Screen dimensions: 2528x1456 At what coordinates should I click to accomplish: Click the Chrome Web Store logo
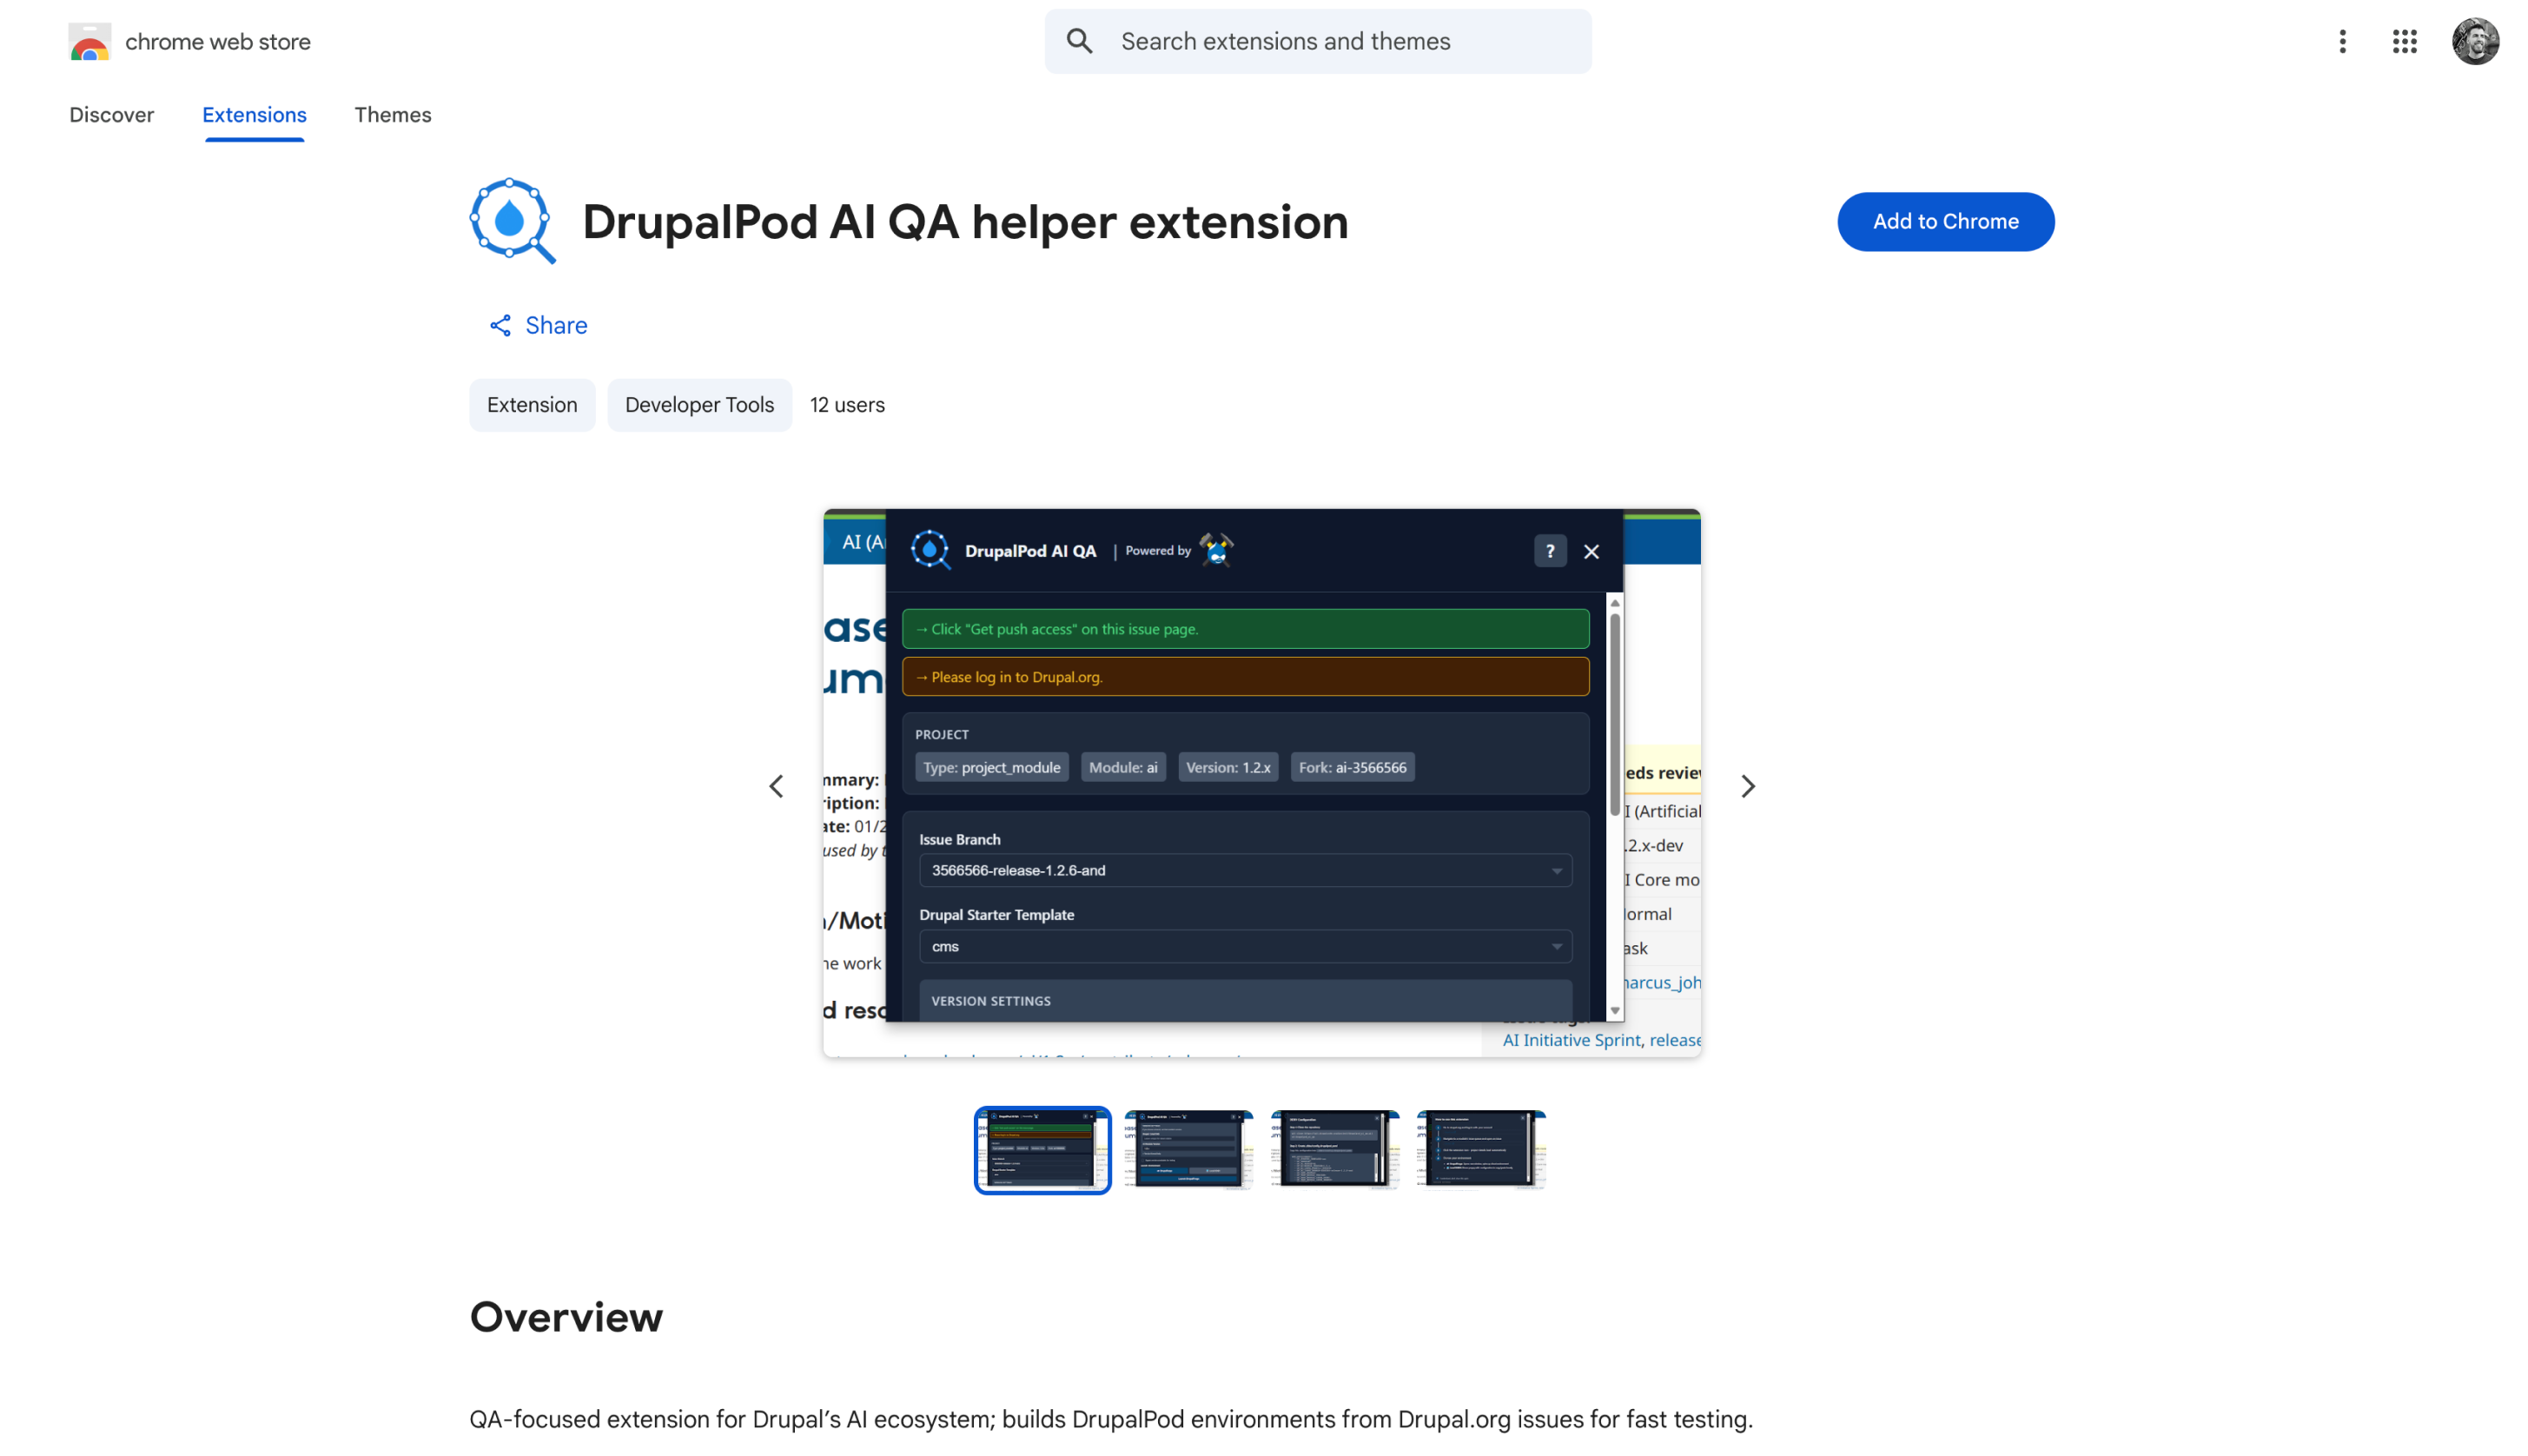pyautogui.click(x=89, y=42)
